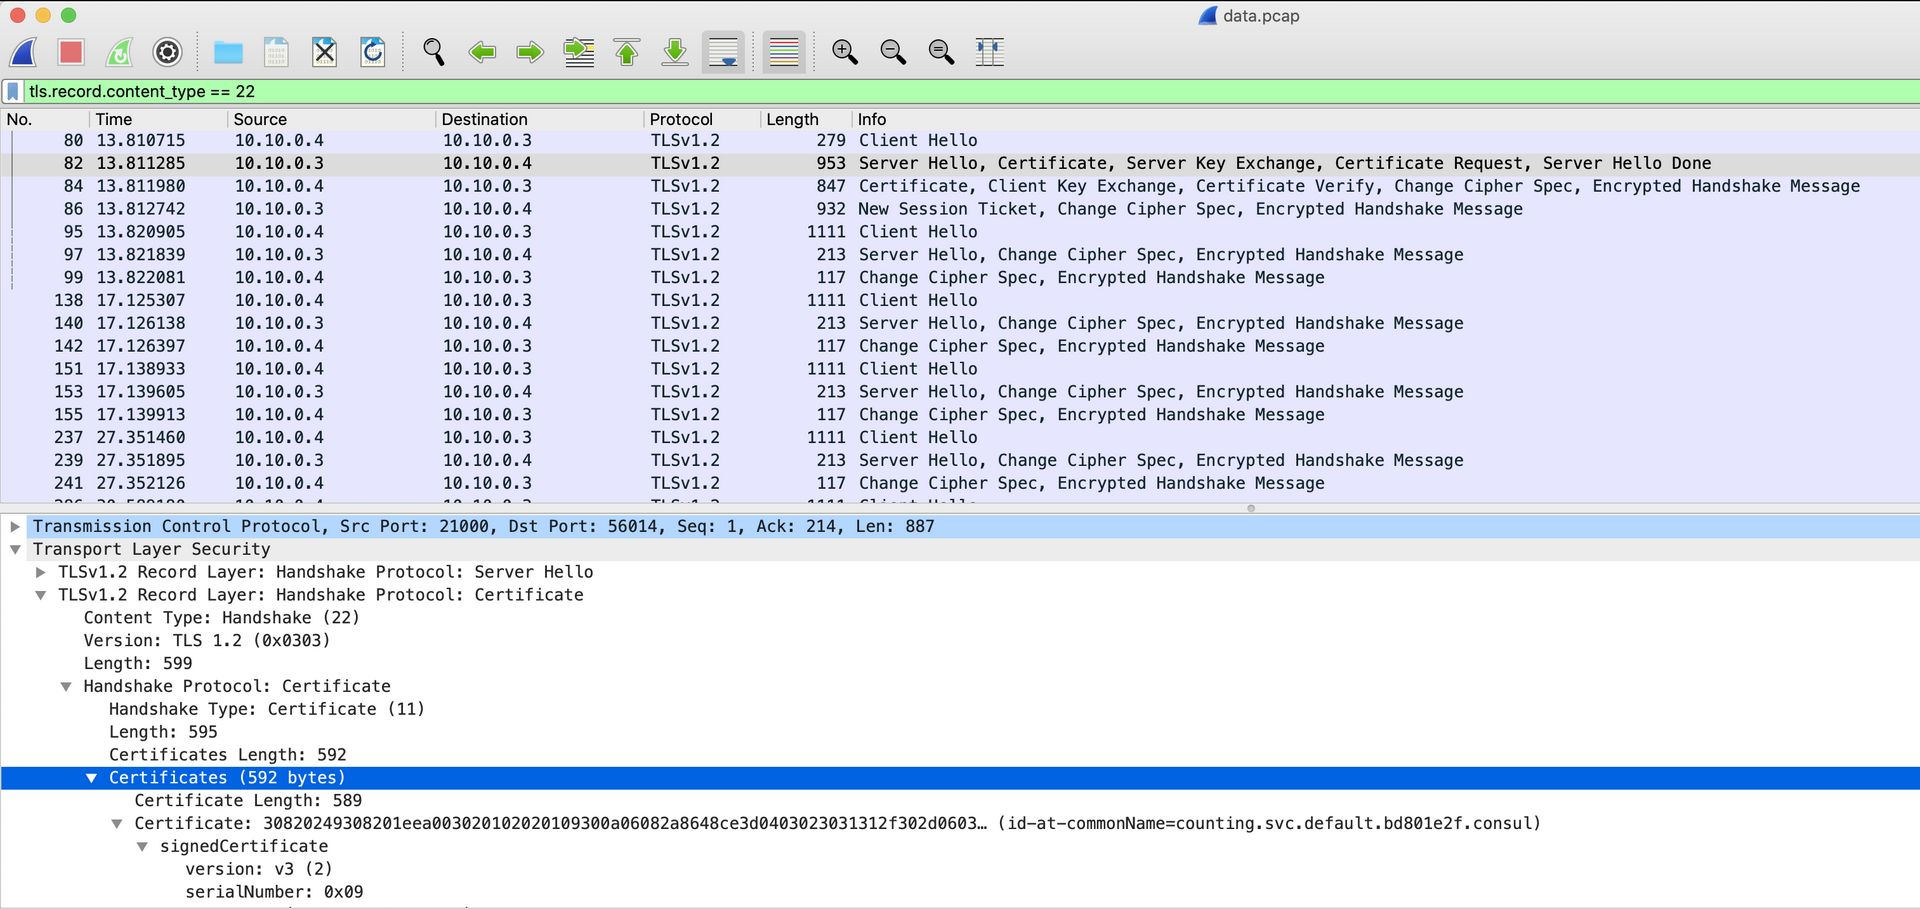1920x909 pixels.
Task: Open capture options gear icon
Action: point(167,52)
